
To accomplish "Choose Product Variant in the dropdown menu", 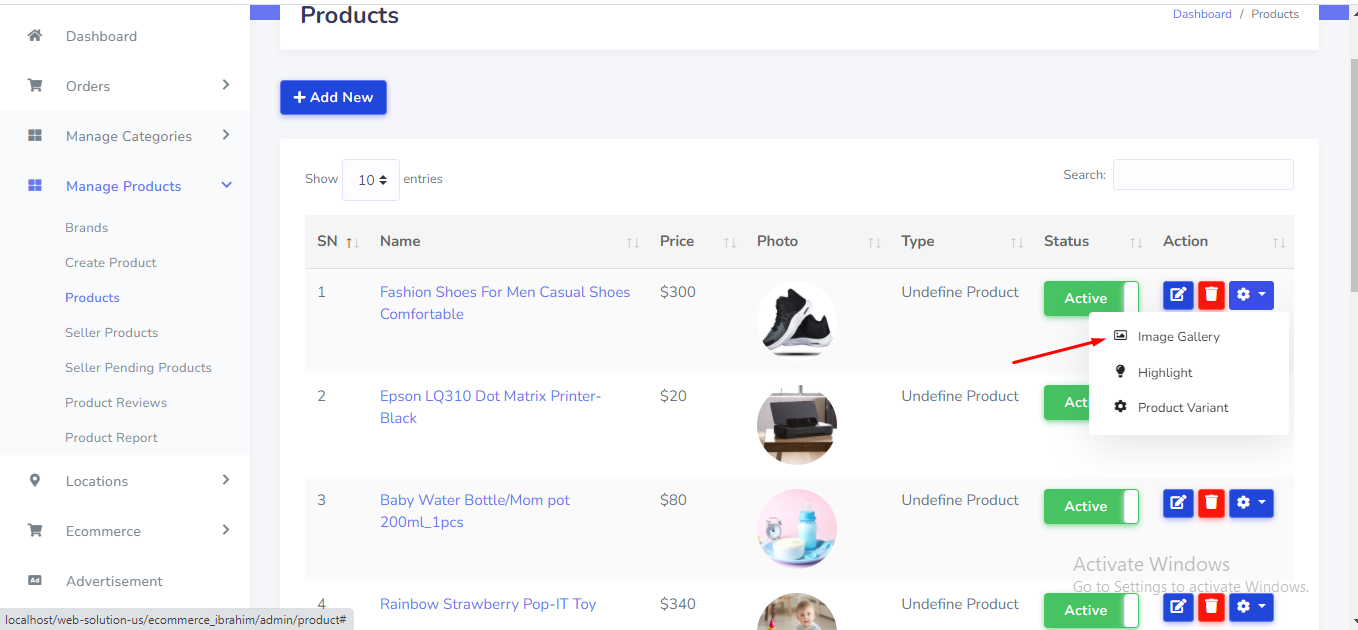I will tap(1182, 408).
